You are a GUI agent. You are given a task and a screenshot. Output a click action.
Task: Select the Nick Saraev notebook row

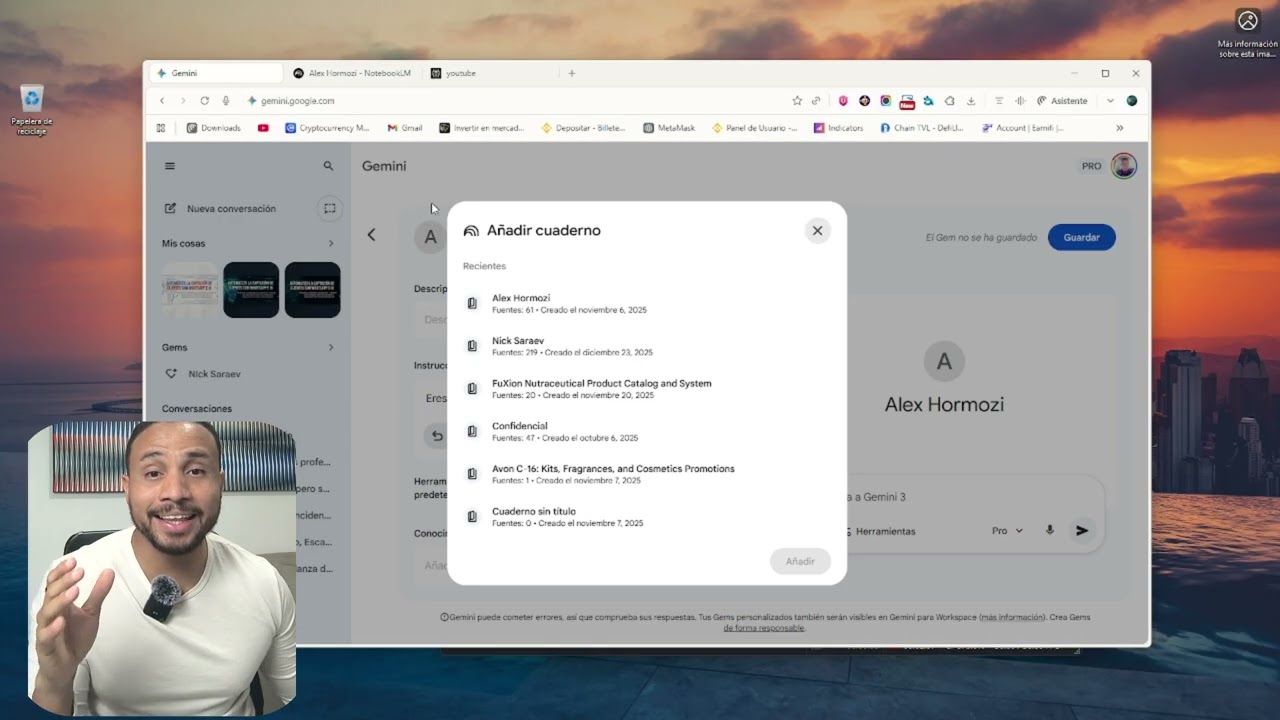tap(646, 346)
